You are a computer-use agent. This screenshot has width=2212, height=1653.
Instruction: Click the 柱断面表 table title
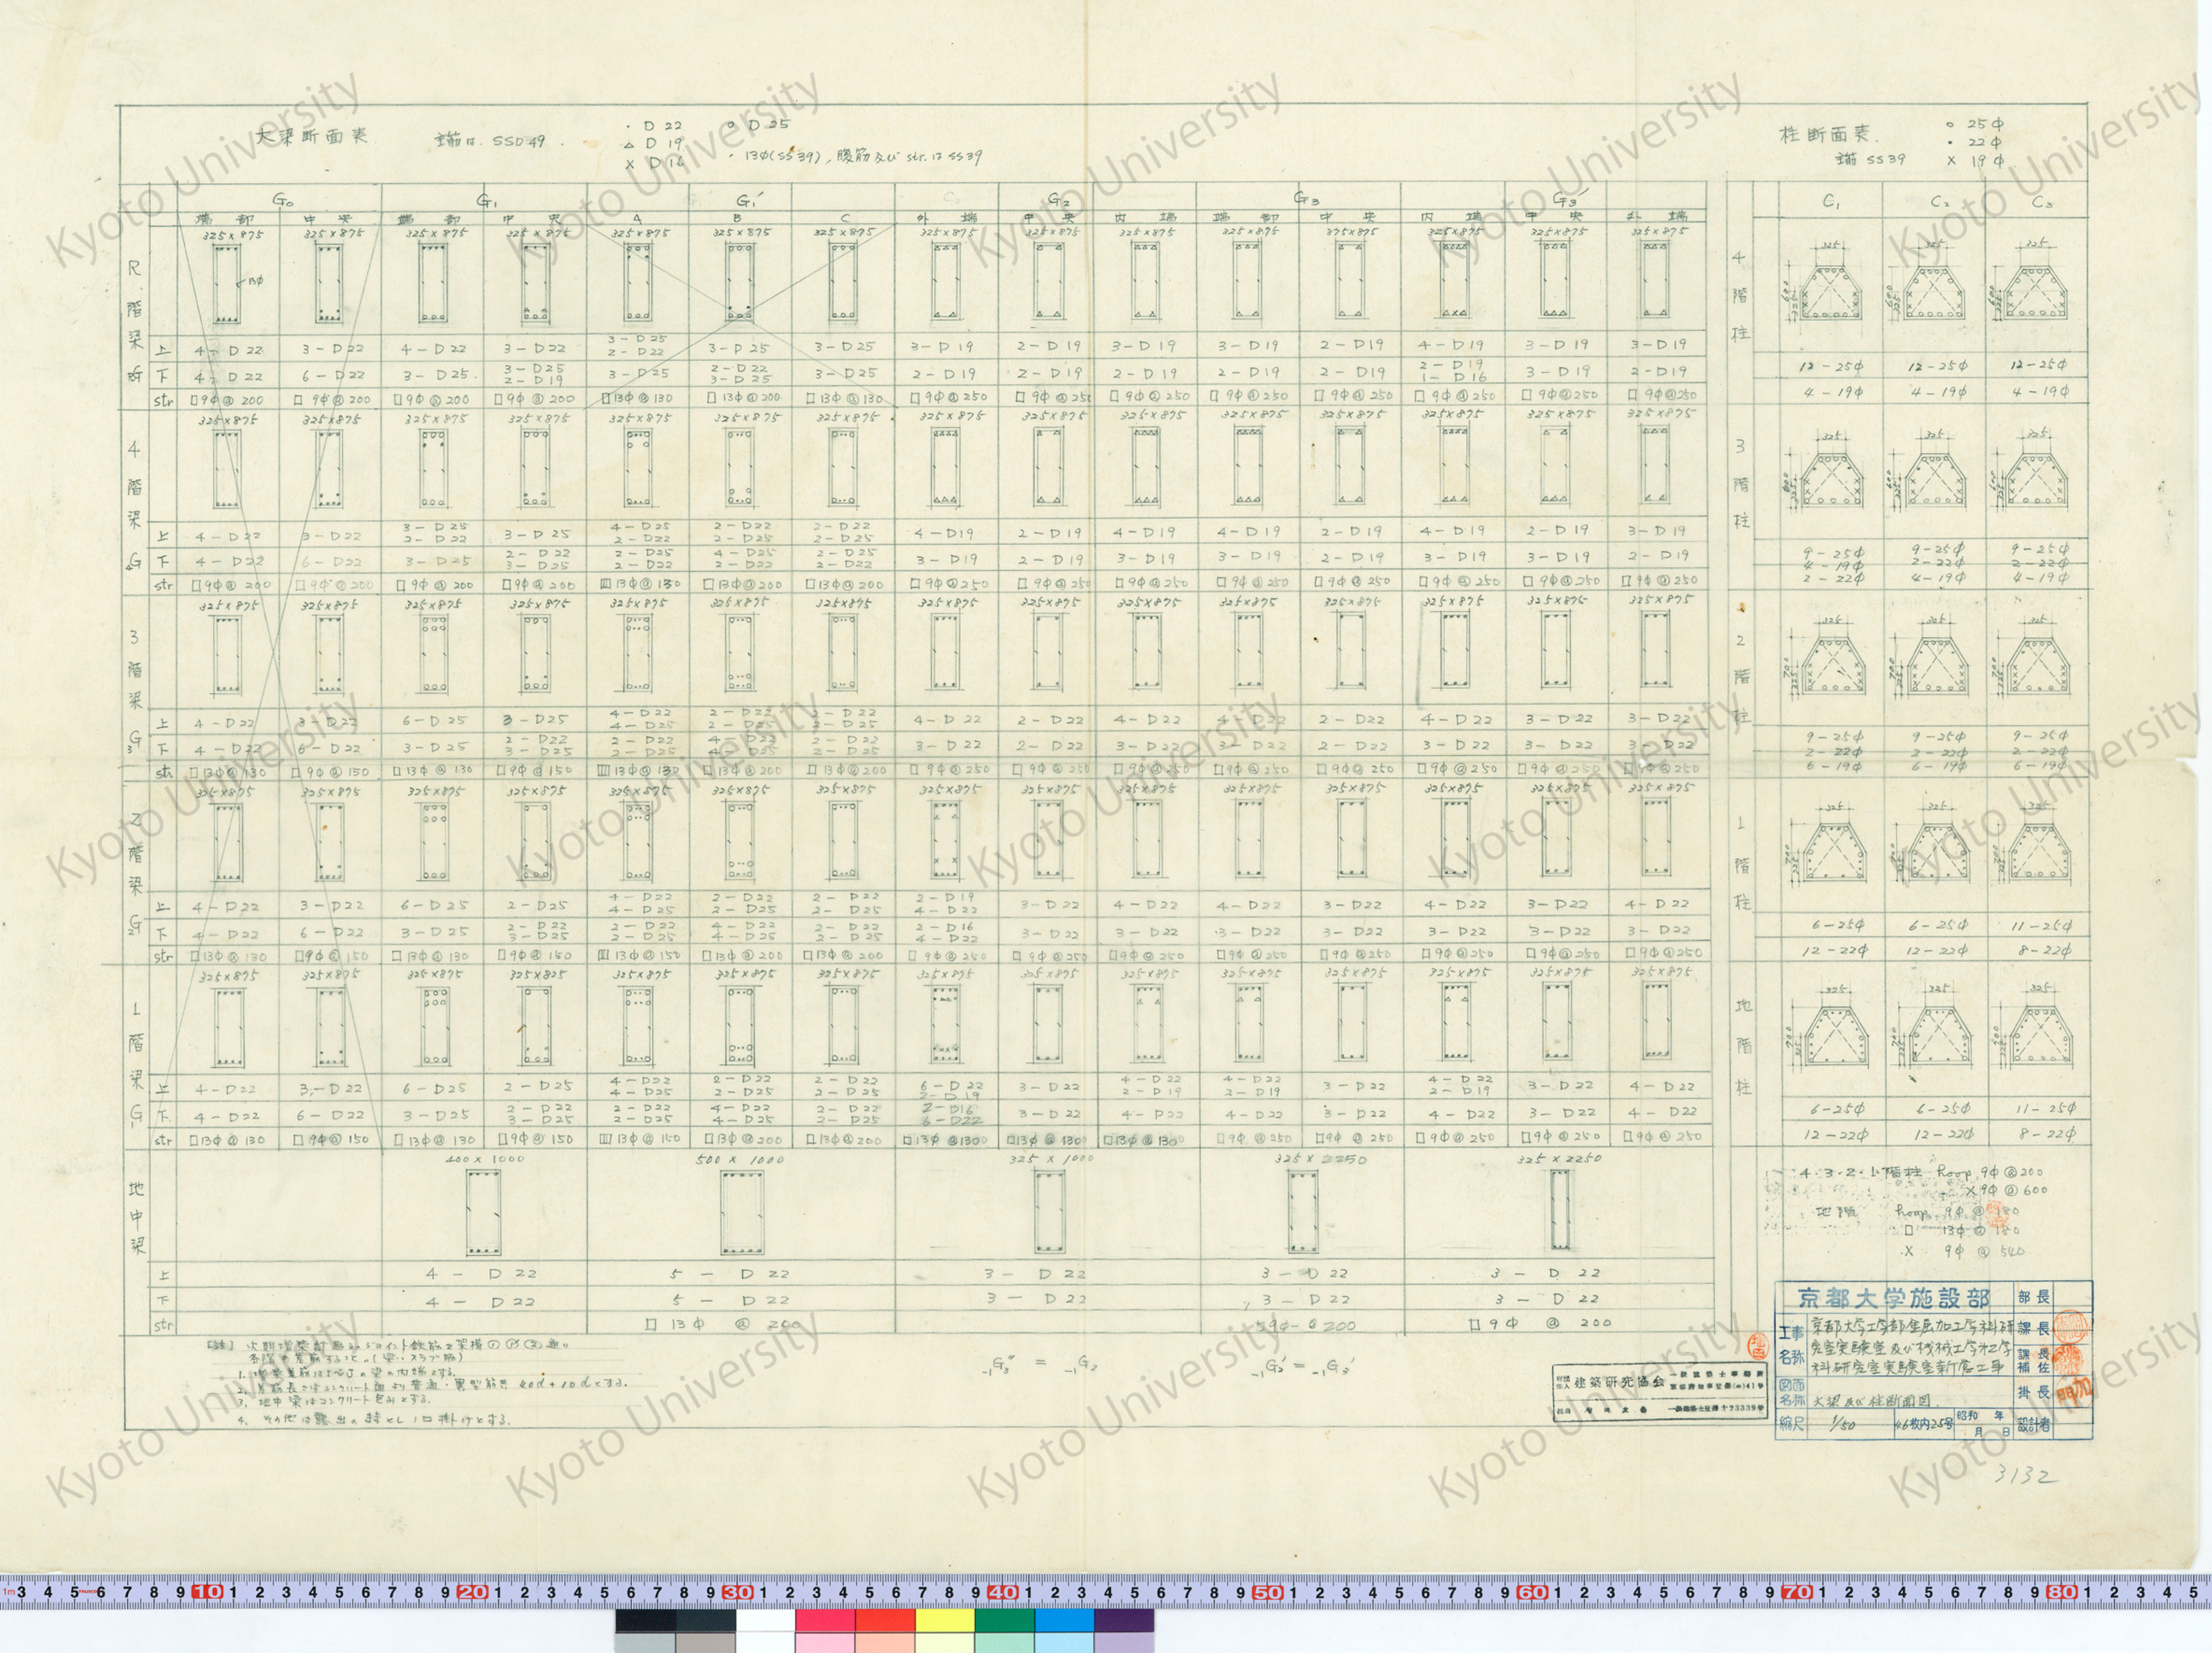[1826, 134]
